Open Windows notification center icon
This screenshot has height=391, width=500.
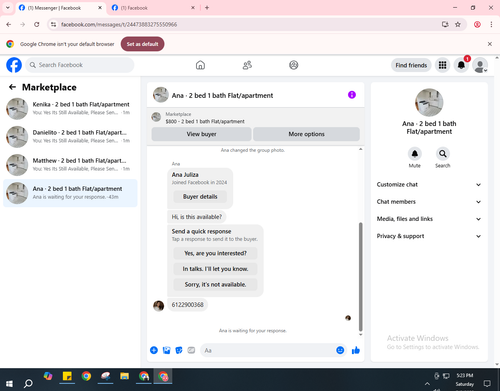(x=487, y=383)
